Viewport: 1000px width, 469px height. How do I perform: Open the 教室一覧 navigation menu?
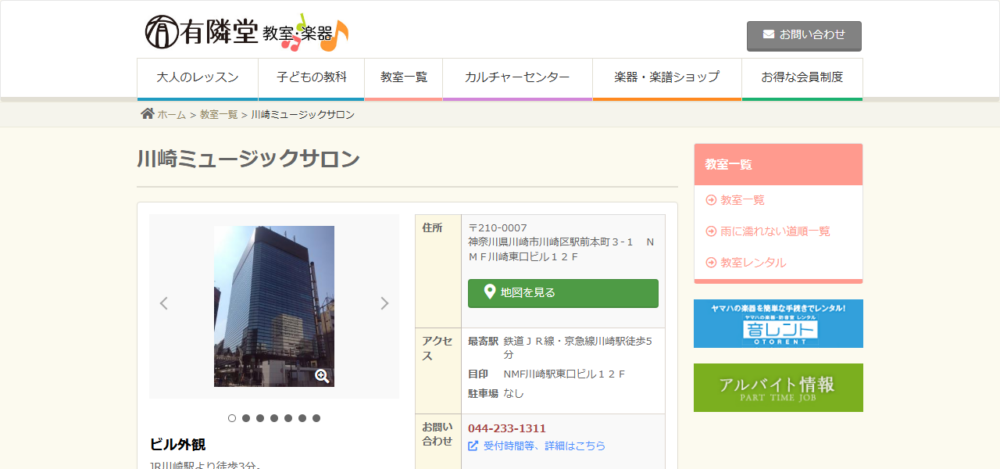(x=404, y=78)
